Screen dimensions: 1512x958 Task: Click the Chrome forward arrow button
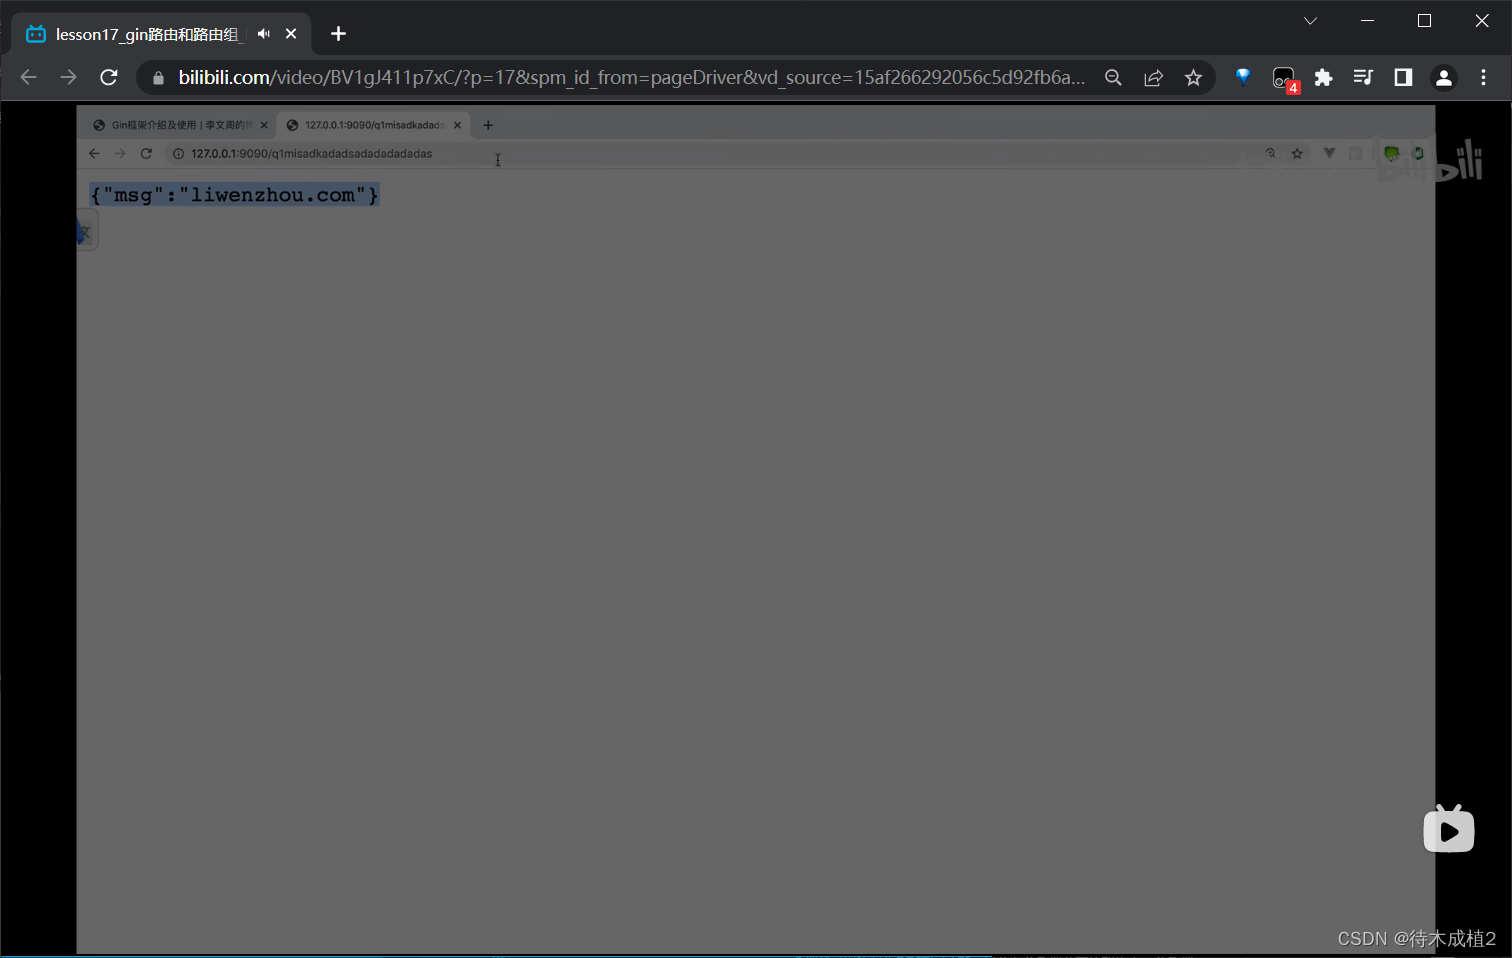point(68,78)
